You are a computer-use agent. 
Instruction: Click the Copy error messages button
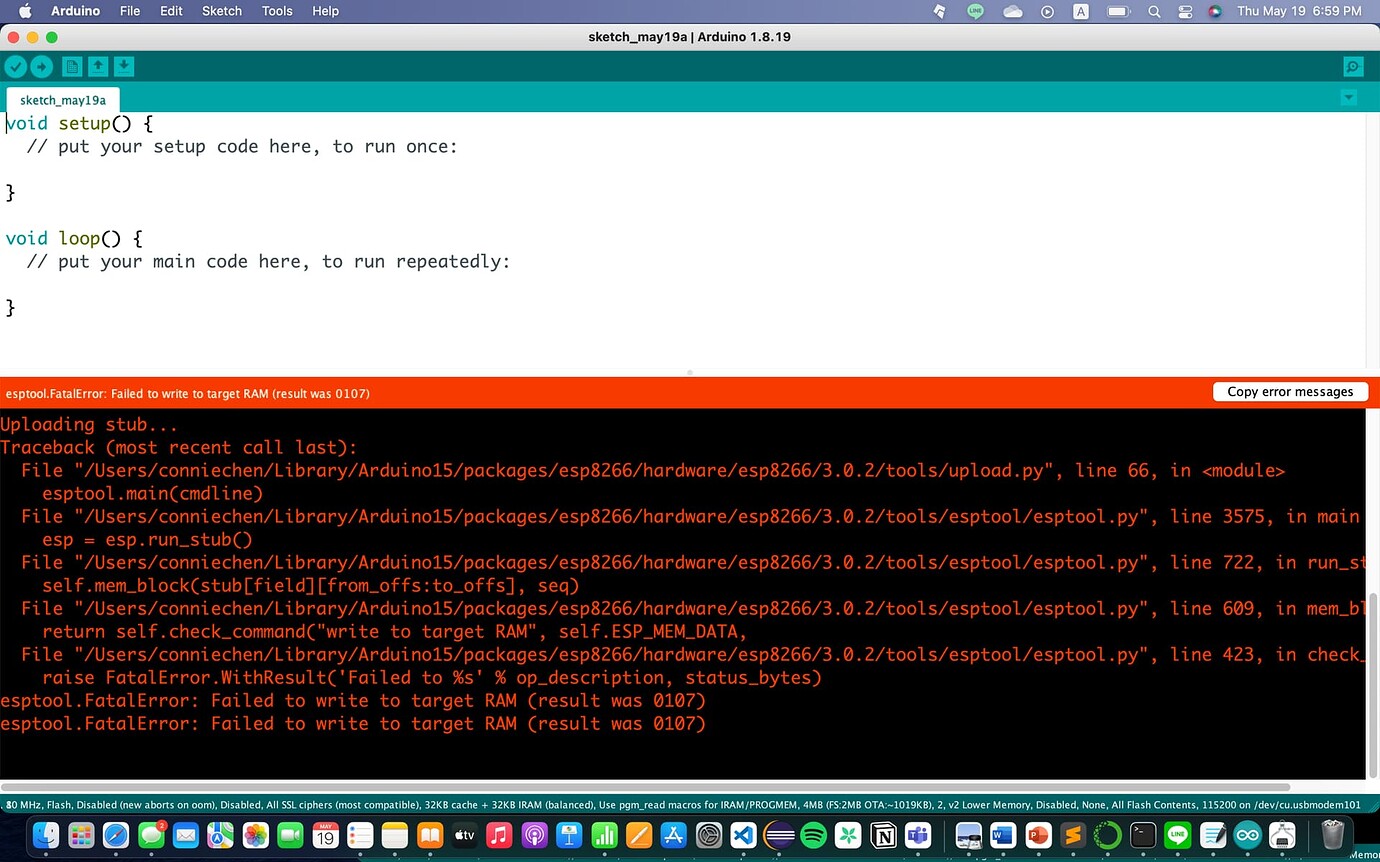(x=1290, y=391)
